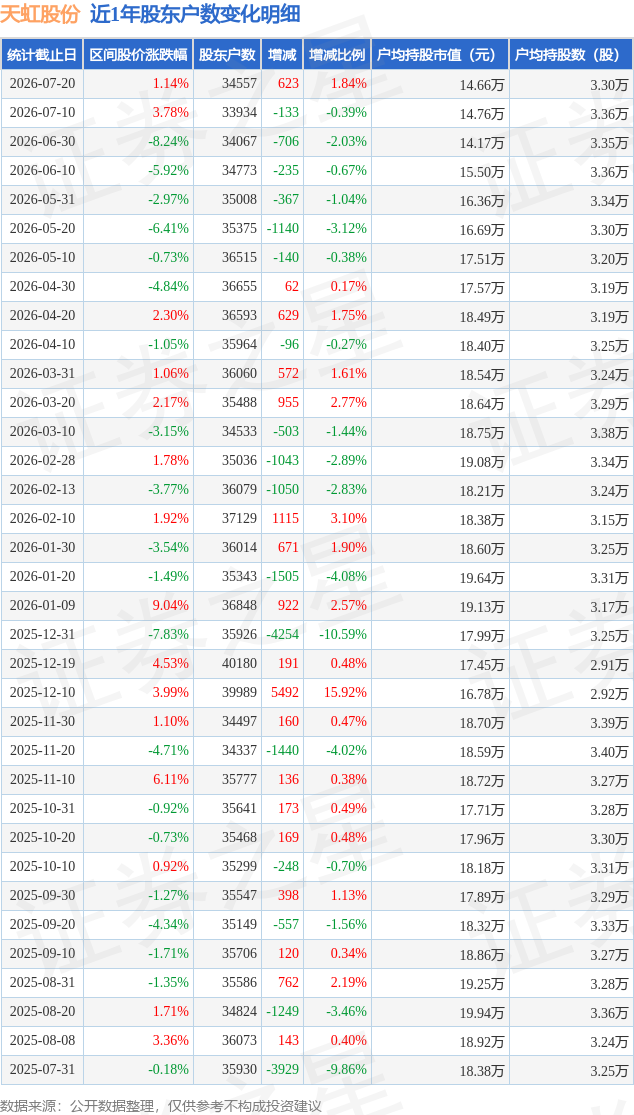Click the 天虹股份 stock name title
This screenshot has width=634, height=1115.
click(x=41, y=14)
